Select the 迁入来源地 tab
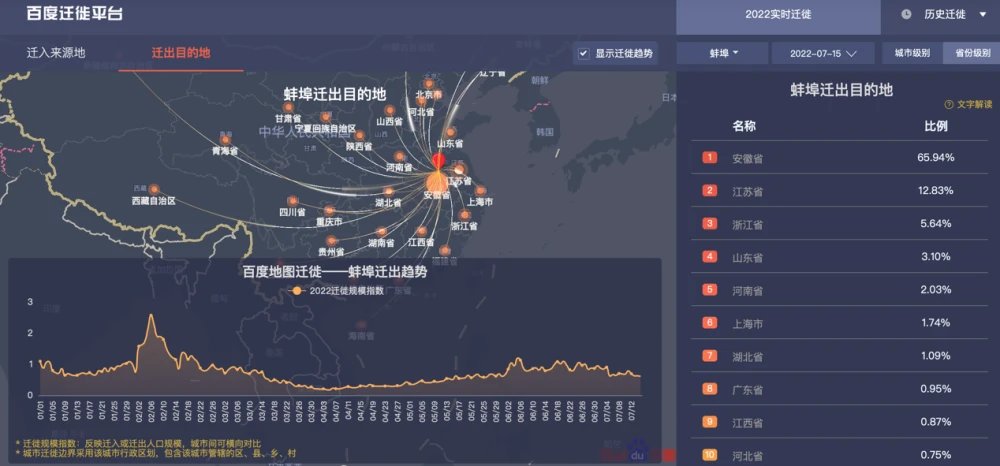 pos(56,53)
